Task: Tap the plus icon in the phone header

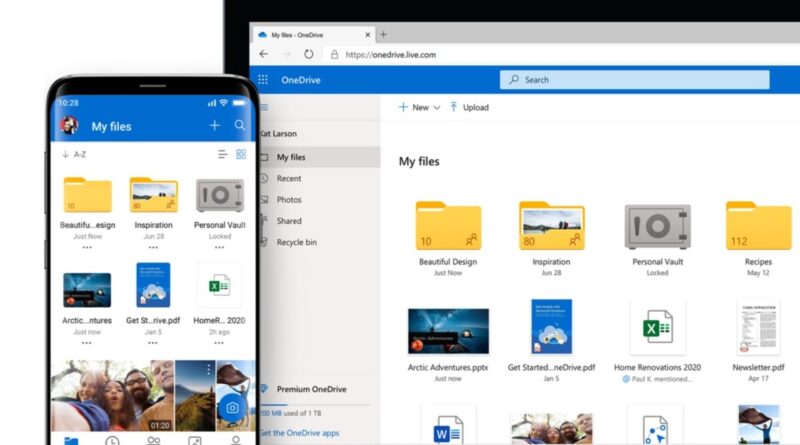Action: [215, 125]
